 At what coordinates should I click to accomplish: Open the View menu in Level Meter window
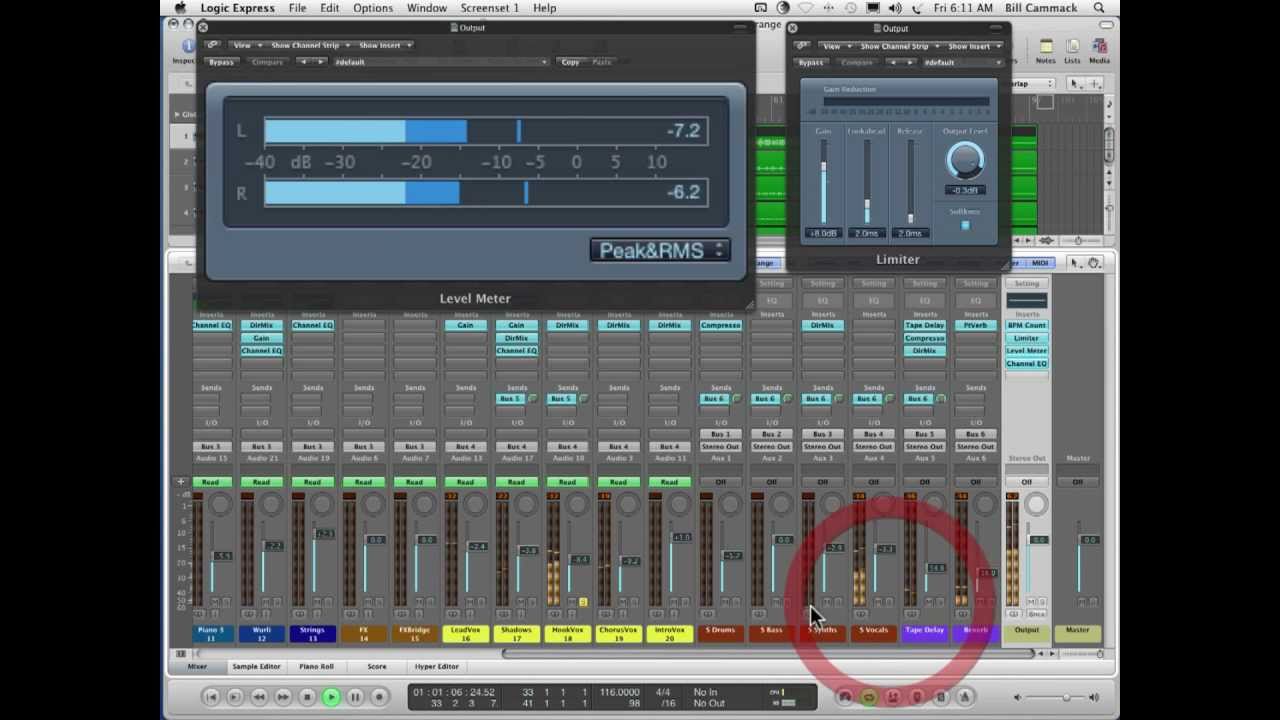pyautogui.click(x=245, y=45)
